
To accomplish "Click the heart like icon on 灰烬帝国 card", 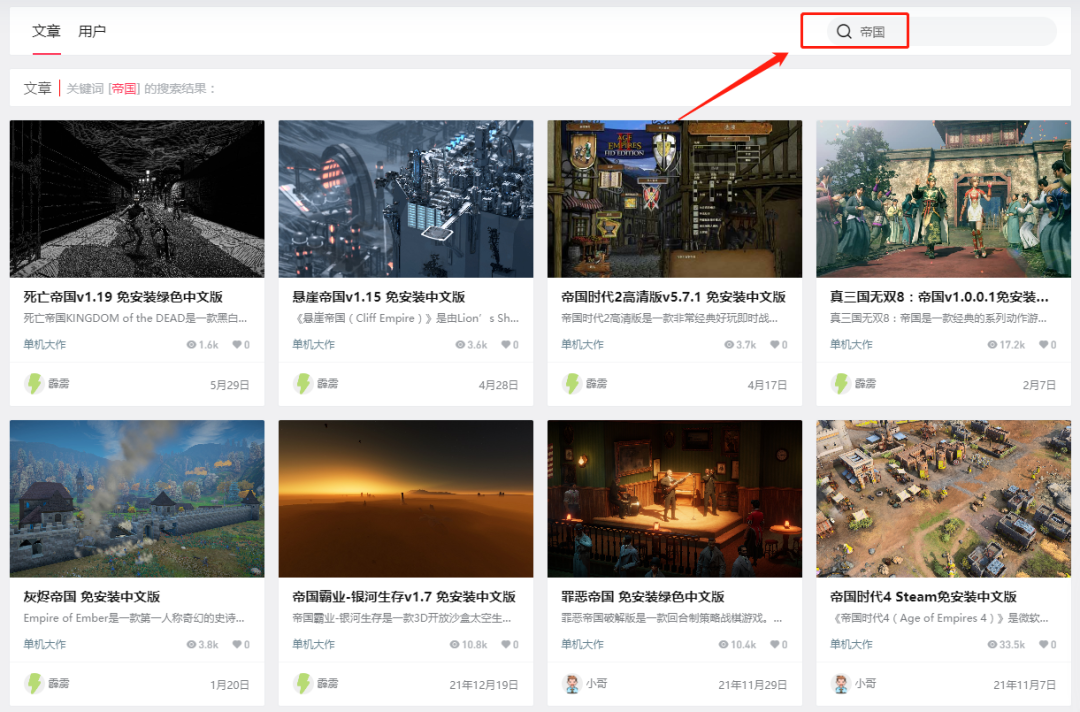I will click(x=236, y=645).
